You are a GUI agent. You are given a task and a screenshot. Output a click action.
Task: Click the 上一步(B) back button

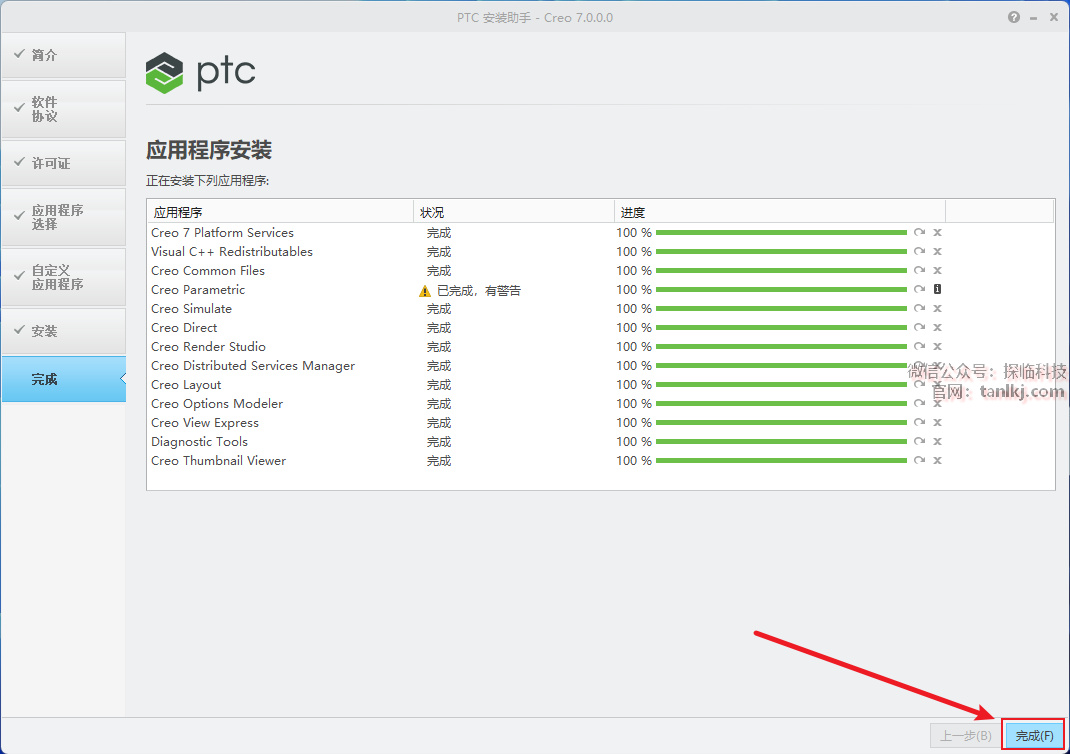(966, 736)
